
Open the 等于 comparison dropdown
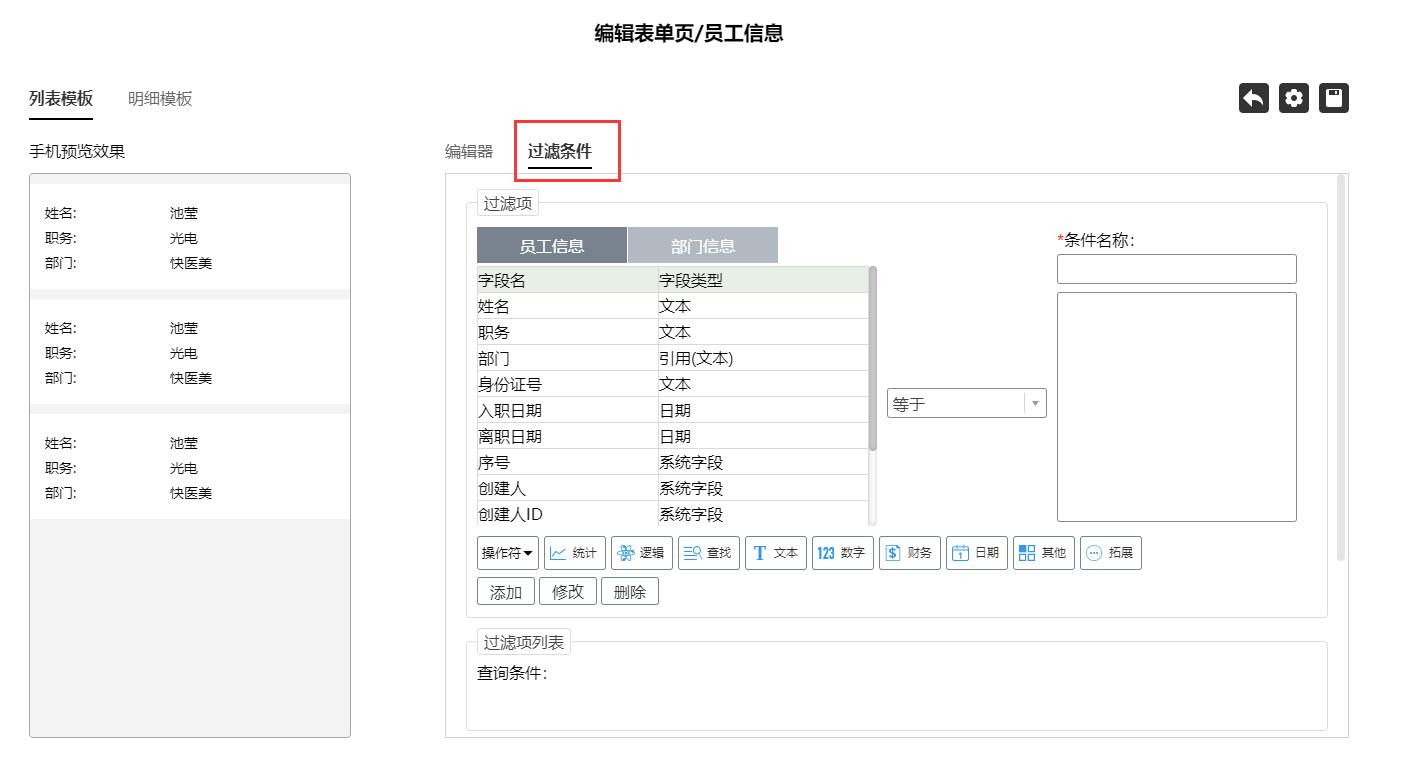(x=967, y=404)
